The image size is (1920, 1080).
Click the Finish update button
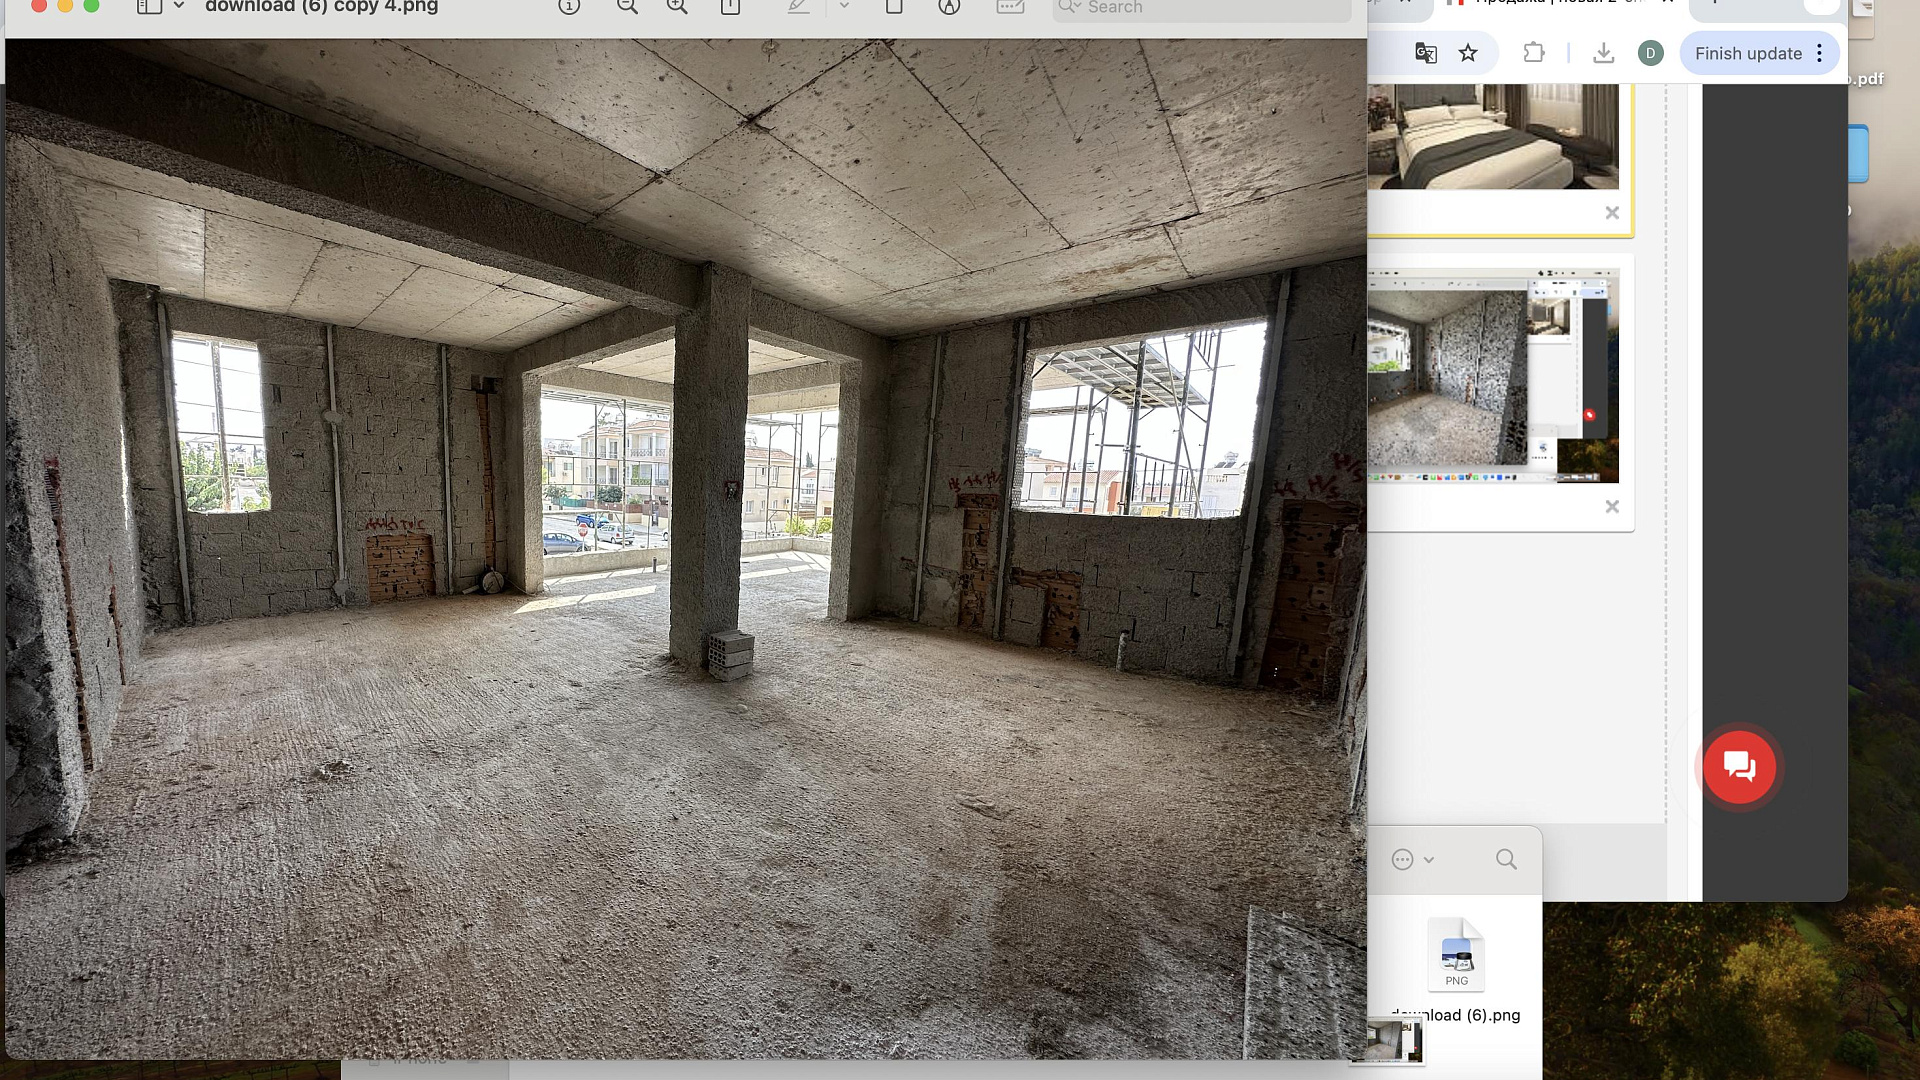[x=1748, y=53]
